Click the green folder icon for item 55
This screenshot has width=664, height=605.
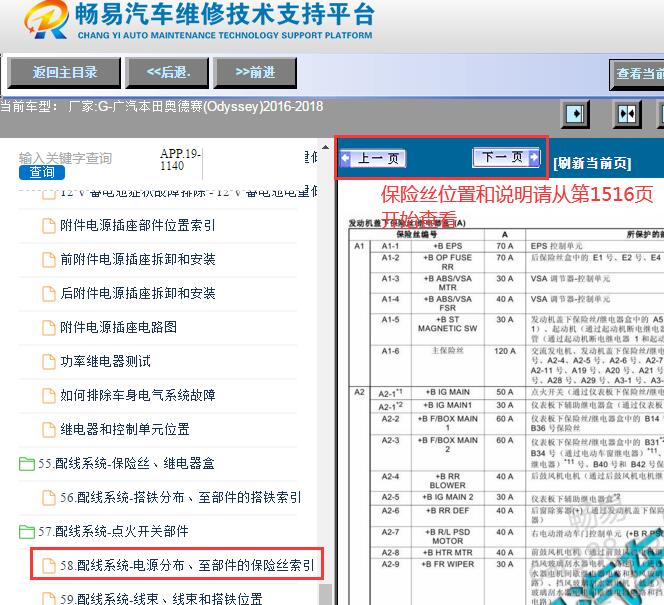tap(27, 464)
